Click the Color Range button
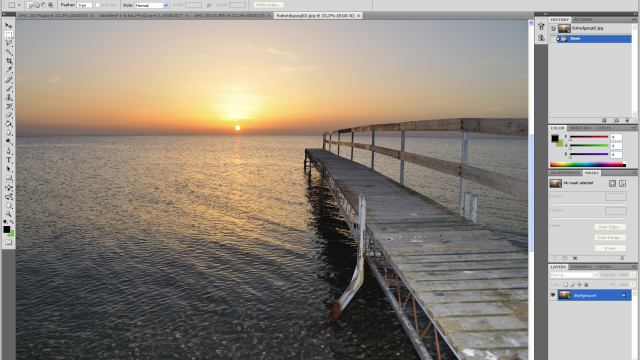 (x=610, y=238)
